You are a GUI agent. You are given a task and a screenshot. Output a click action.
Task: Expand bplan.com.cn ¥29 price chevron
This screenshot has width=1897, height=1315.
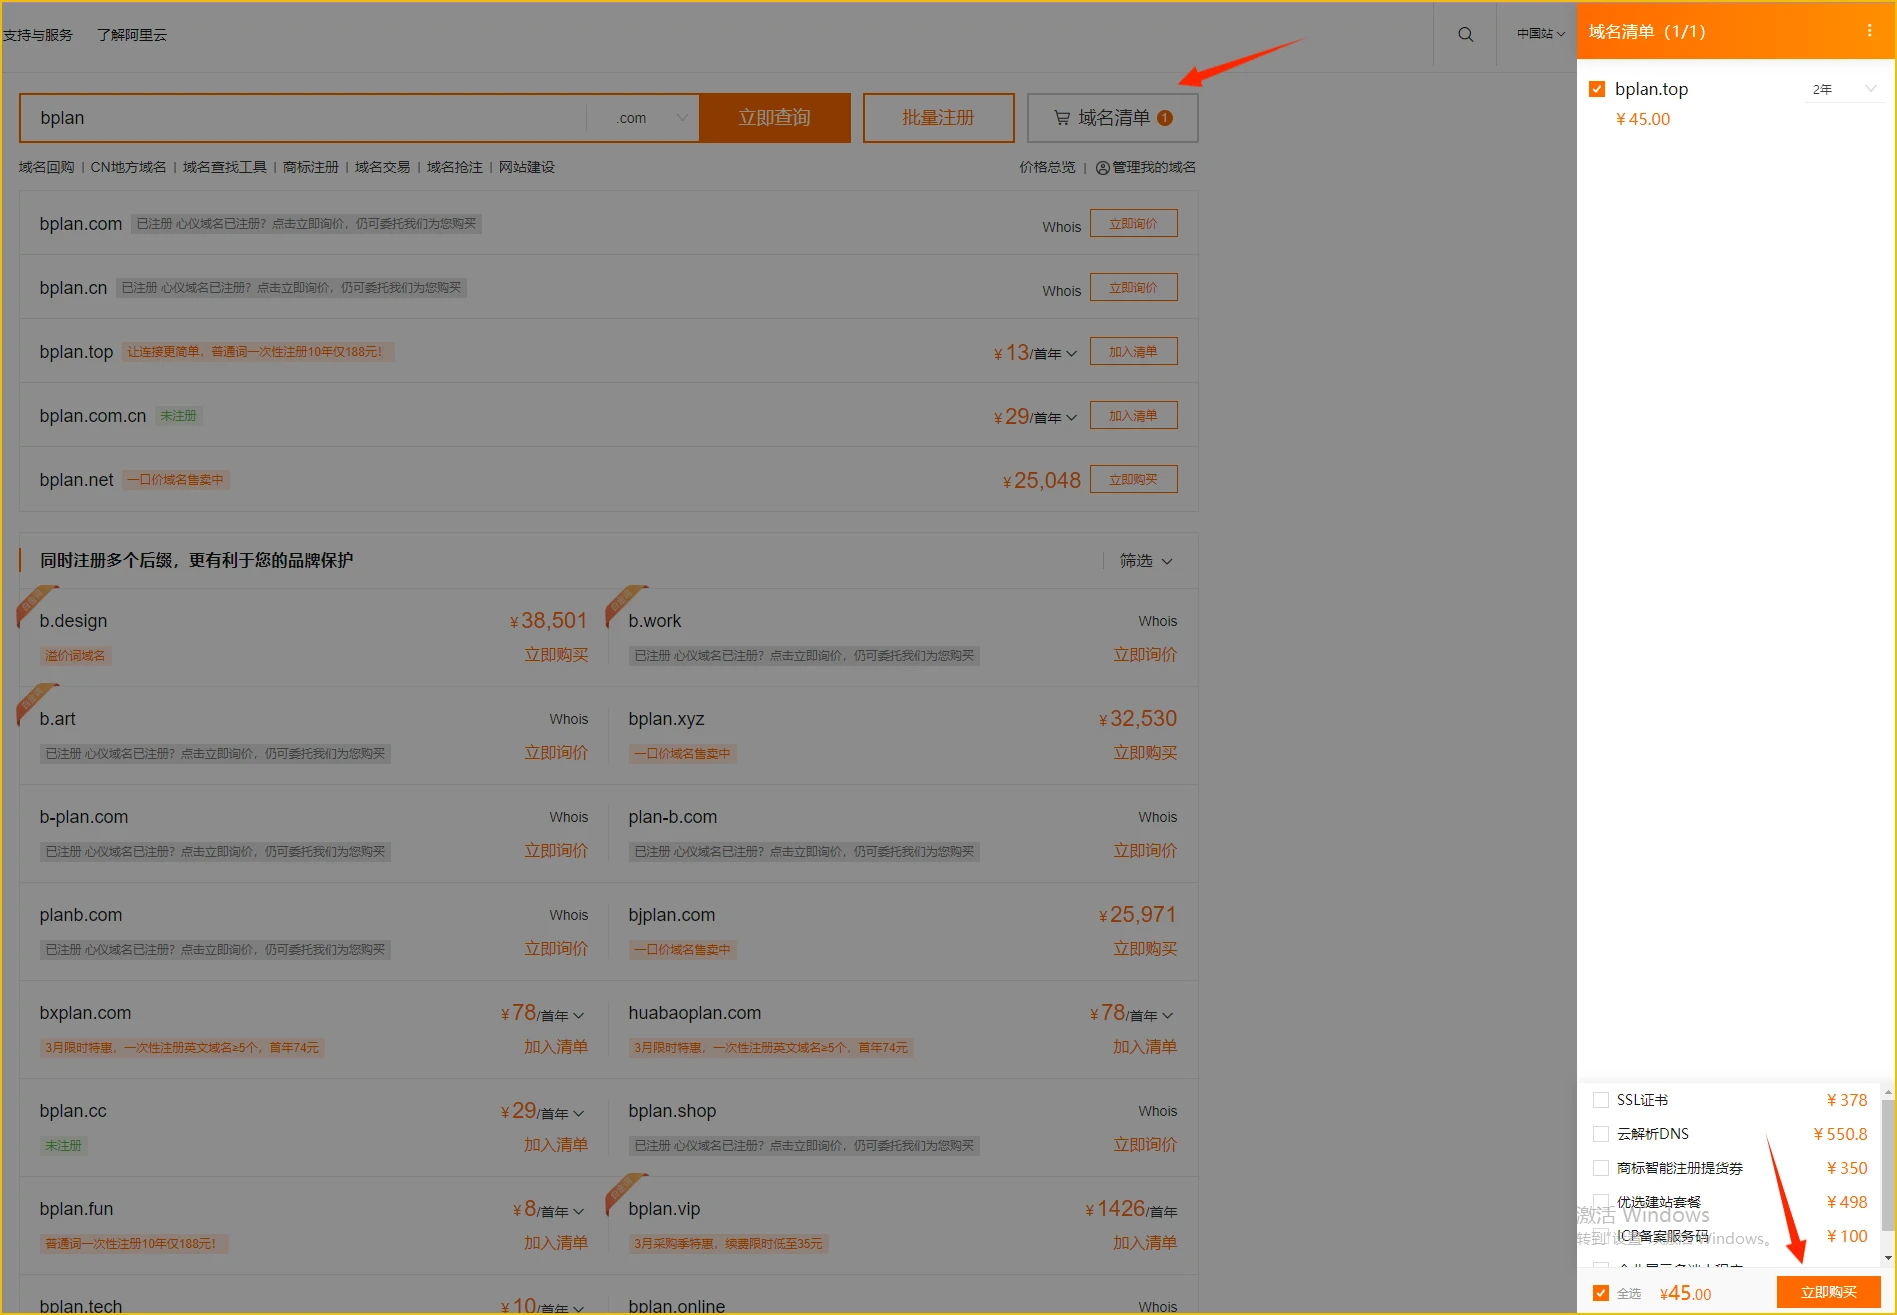(1071, 418)
